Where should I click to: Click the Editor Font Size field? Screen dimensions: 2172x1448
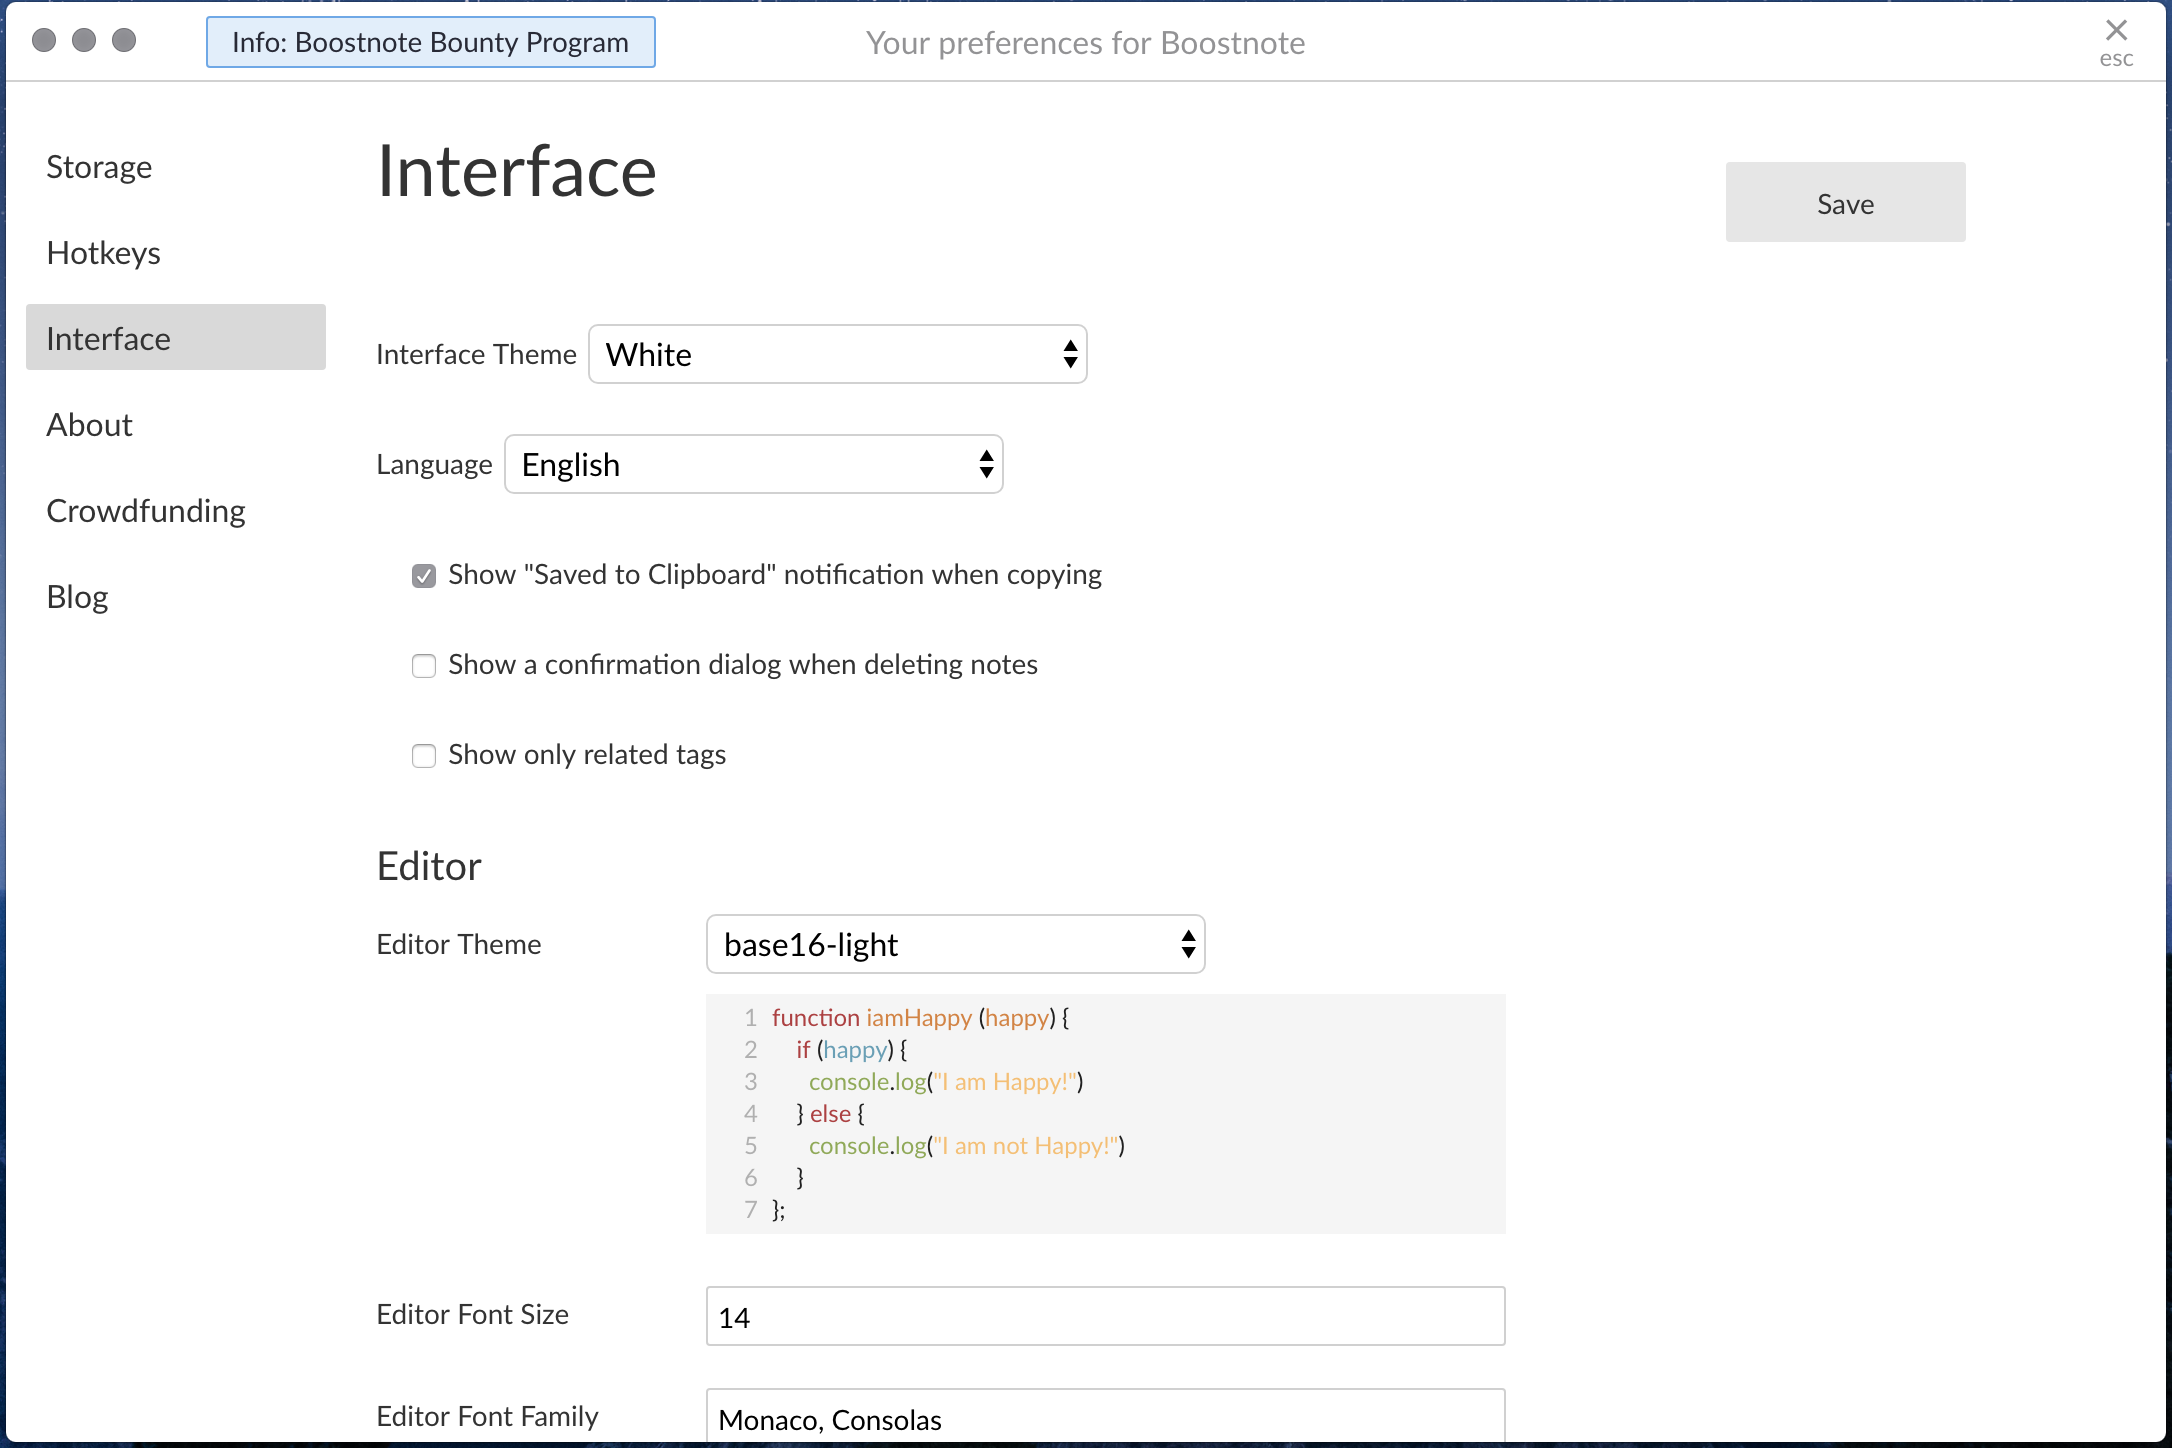[x=1105, y=1316]
